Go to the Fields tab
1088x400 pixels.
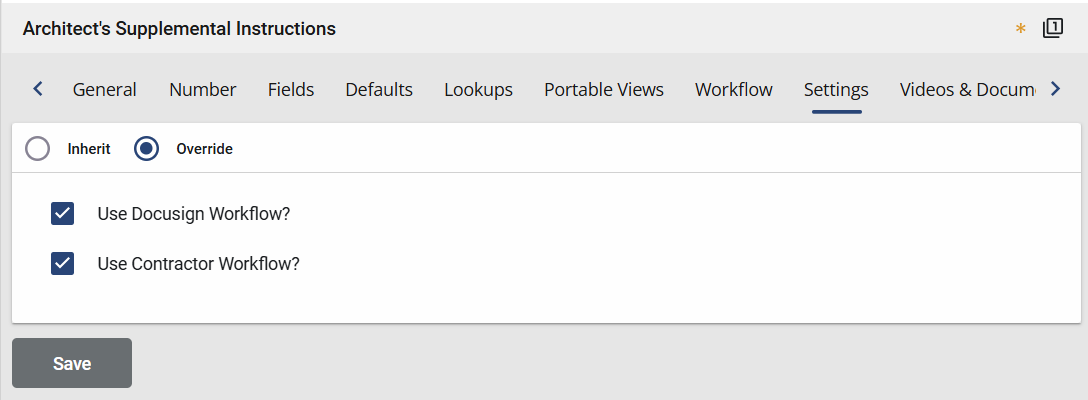291,90
